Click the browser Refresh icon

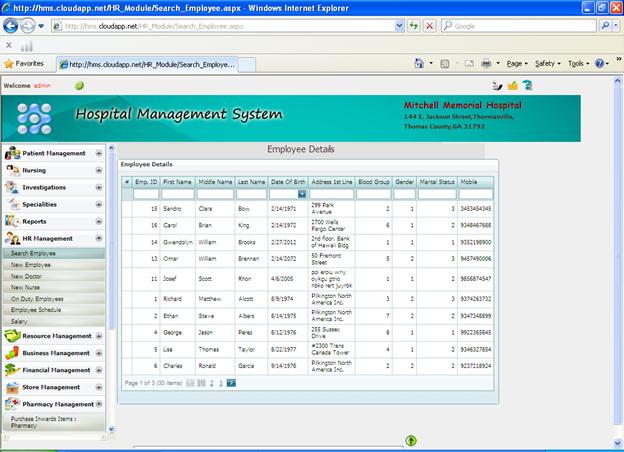click(414, 26)
